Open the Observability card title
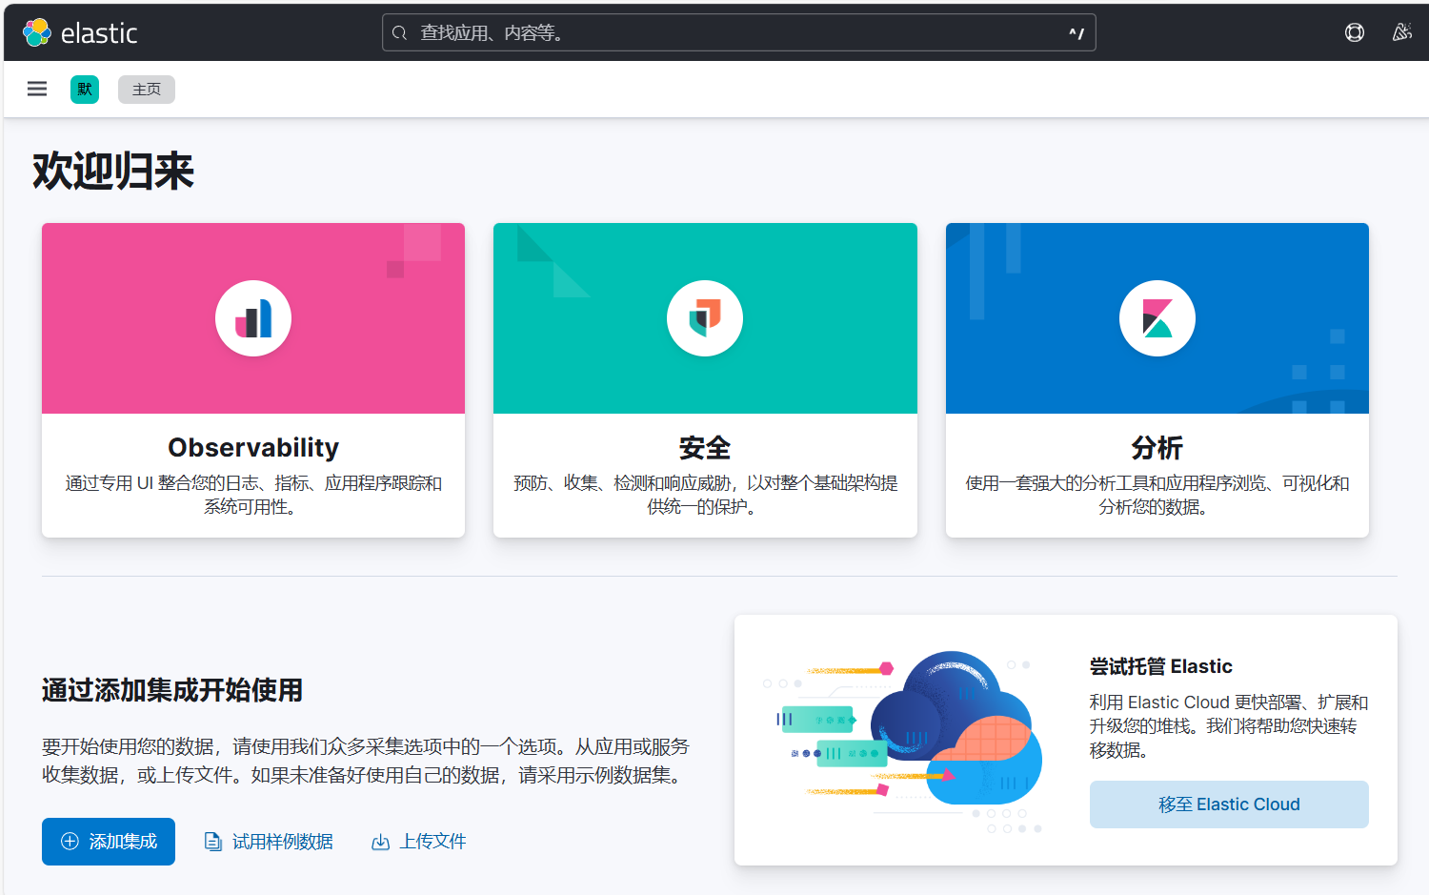The width and height of the screenshot is (1431, 895). coord(253,447)
